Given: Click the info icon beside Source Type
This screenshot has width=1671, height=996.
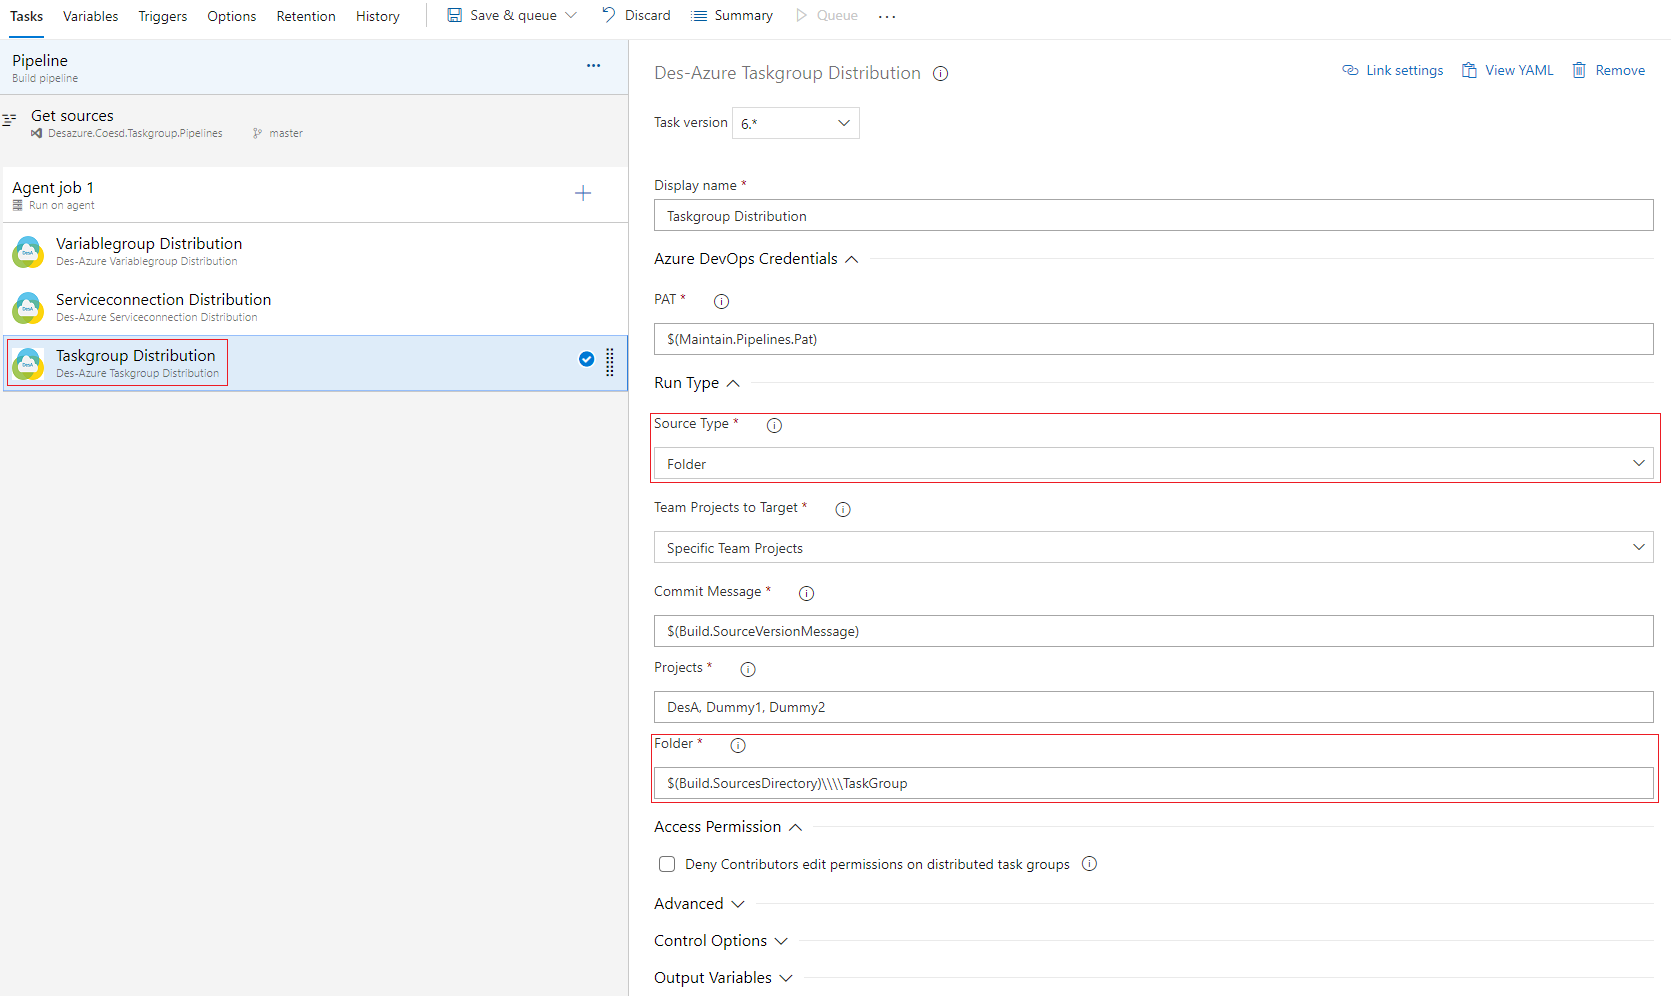Looking at the screenshot, I should click(774, 425).
